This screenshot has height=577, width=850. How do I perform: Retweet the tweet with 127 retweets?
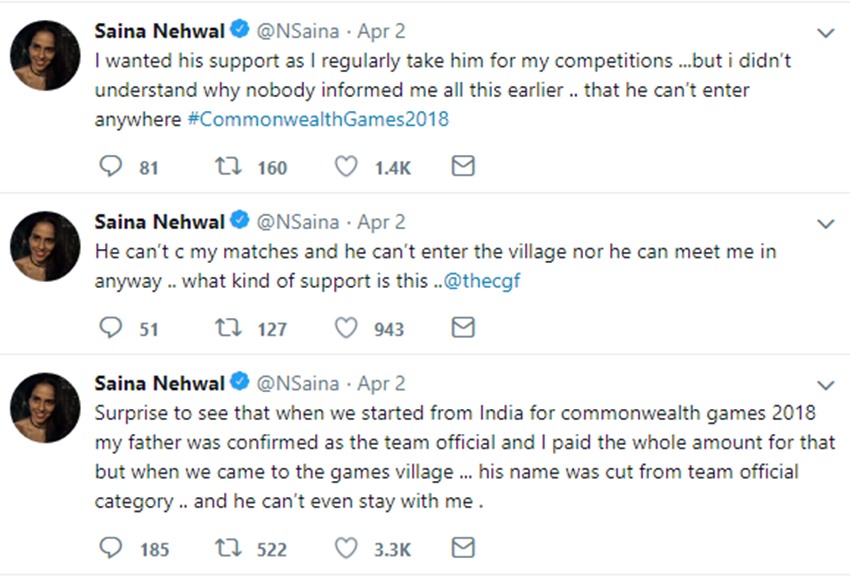click(227, 328)
